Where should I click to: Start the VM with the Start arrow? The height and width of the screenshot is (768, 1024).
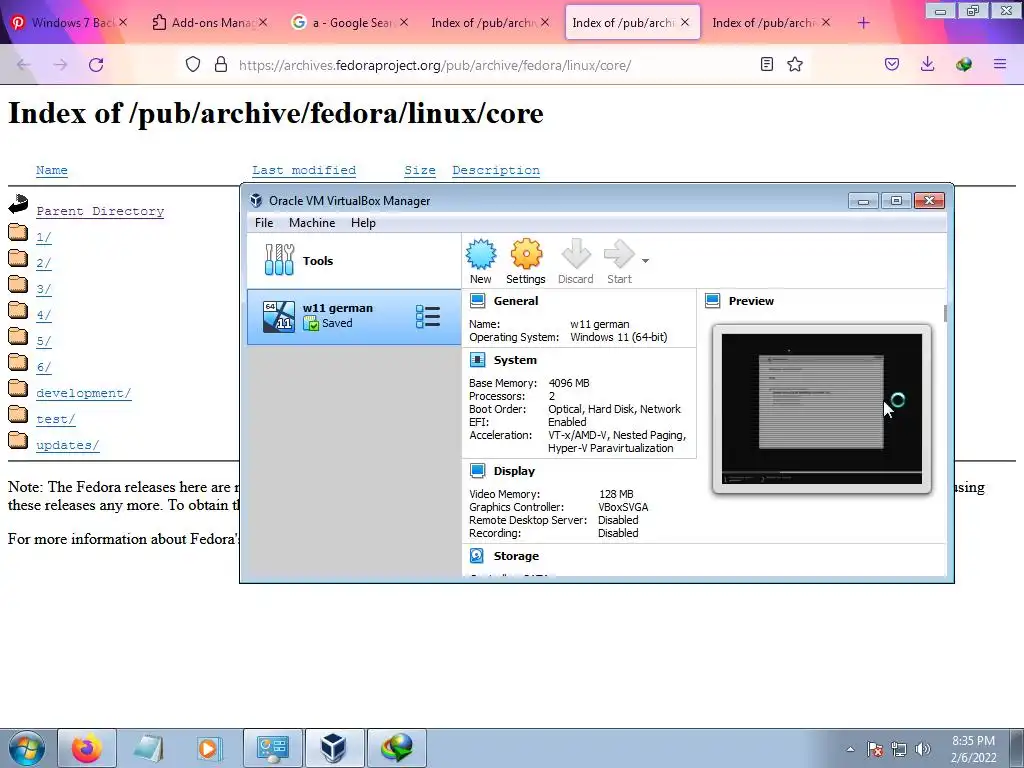619,254
